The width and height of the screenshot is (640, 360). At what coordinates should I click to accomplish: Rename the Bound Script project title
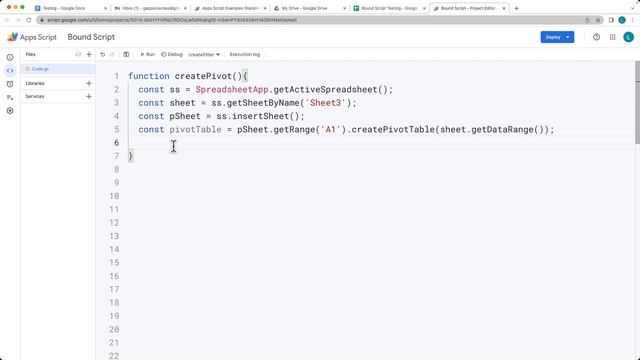[x=91, y=37]
